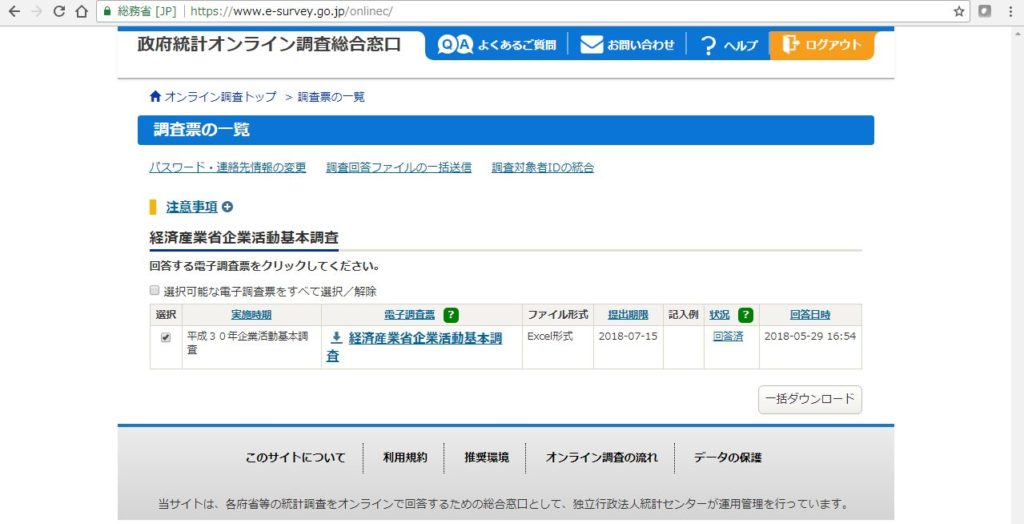Click the 回答済 status link
Viewport: 1024px width, 524px height.
pyautogui.click(x=728, y=337)
